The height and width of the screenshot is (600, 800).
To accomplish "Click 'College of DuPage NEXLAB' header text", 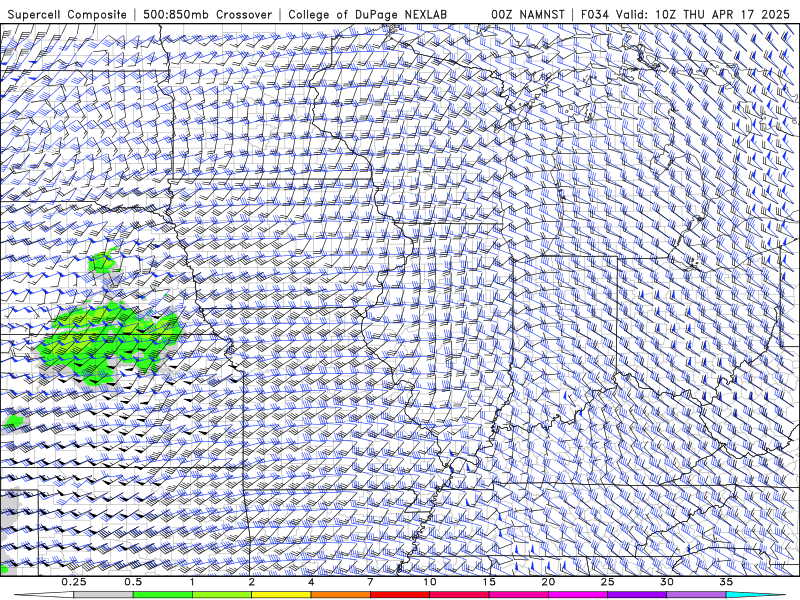I will (367, 15).
